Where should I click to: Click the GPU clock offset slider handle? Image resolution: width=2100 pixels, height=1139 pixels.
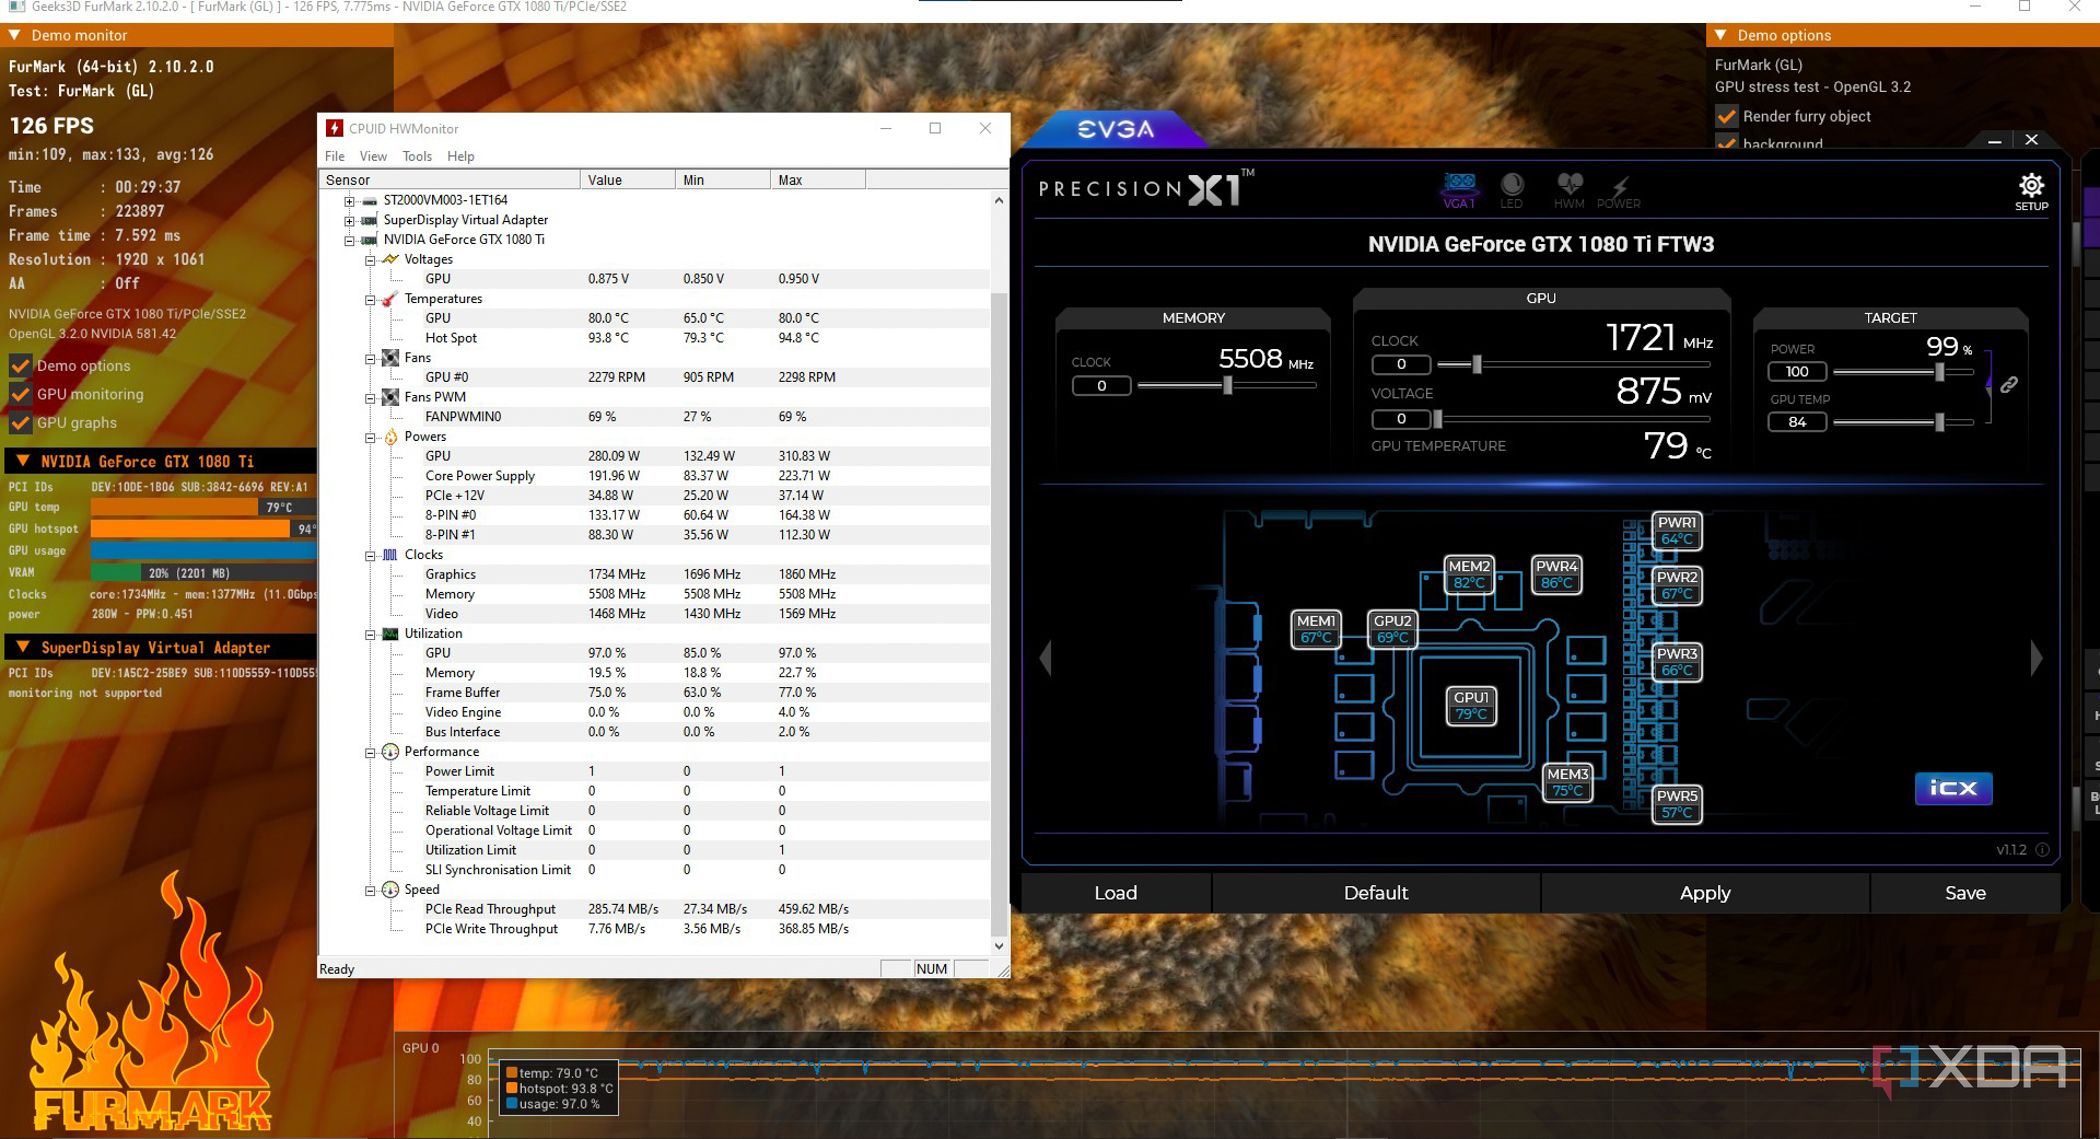click(1477, 364)
